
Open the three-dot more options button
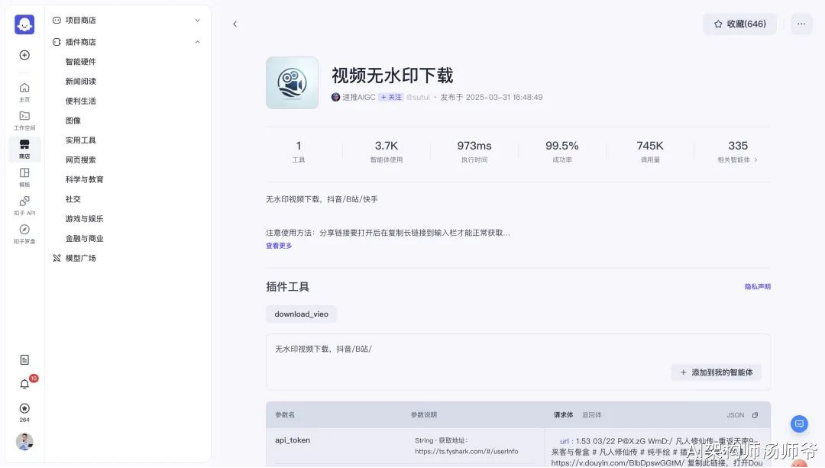(x=801, y=24)
